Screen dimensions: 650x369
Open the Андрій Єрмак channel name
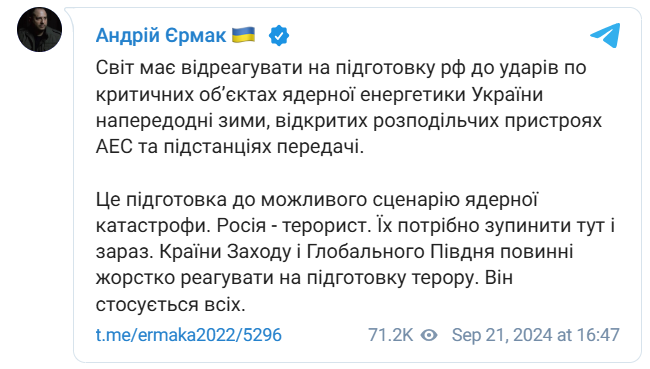(161, 35)
